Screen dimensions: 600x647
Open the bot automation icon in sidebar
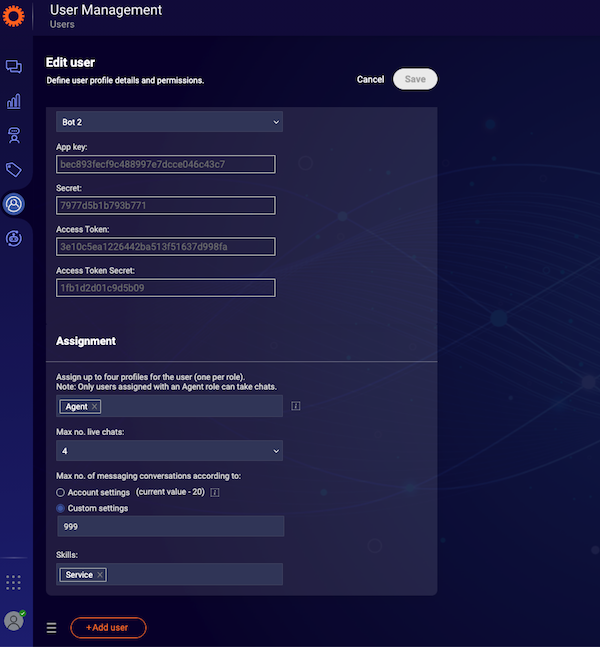click(x=14, y=238)
